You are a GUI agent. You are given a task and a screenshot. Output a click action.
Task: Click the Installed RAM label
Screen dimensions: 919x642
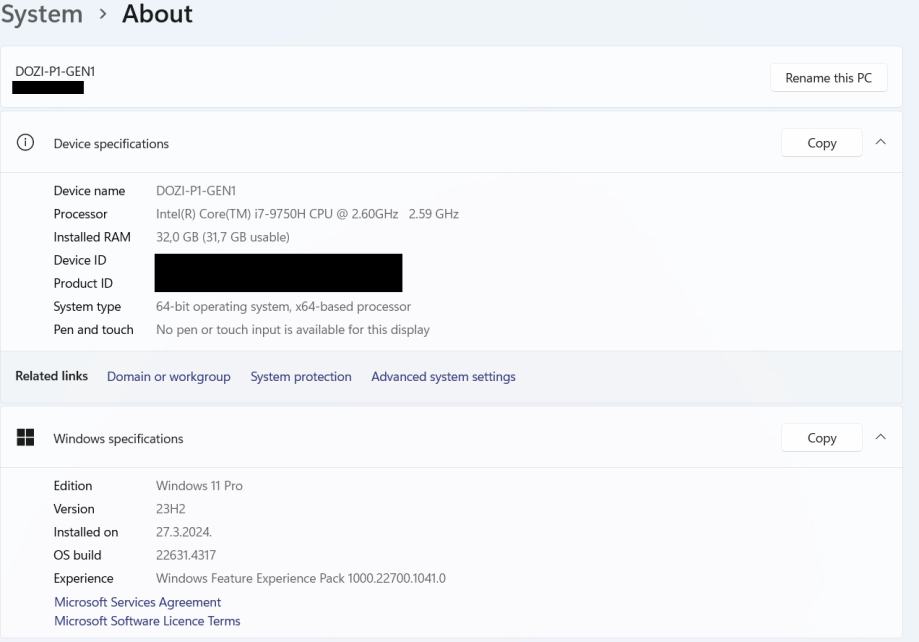92,237
